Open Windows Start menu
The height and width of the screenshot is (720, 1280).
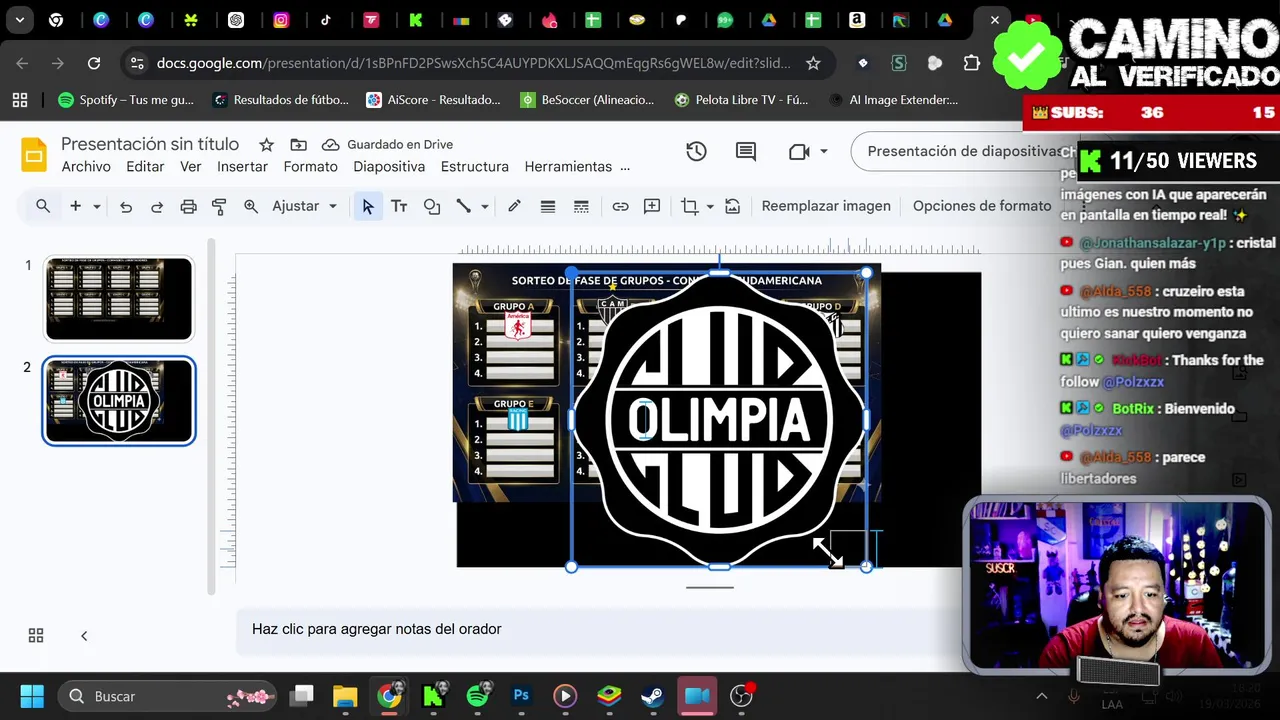click(31, 696)
